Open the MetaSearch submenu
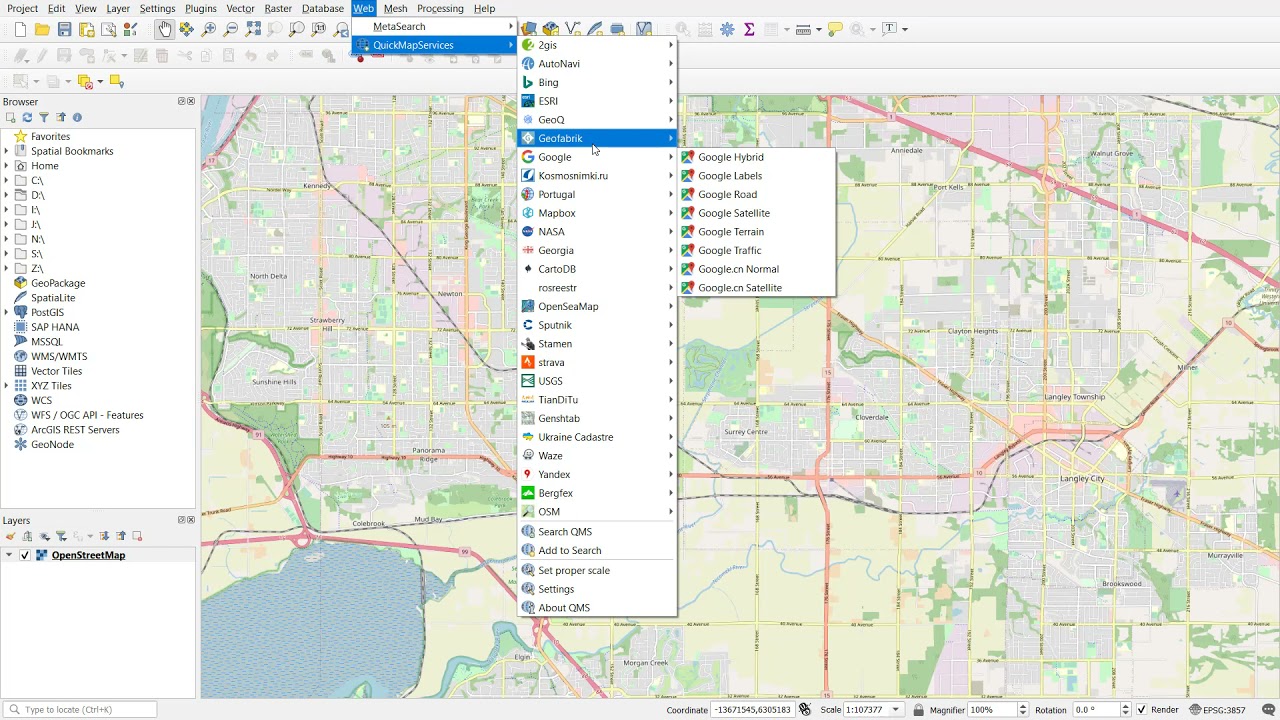 coord(434,26)
